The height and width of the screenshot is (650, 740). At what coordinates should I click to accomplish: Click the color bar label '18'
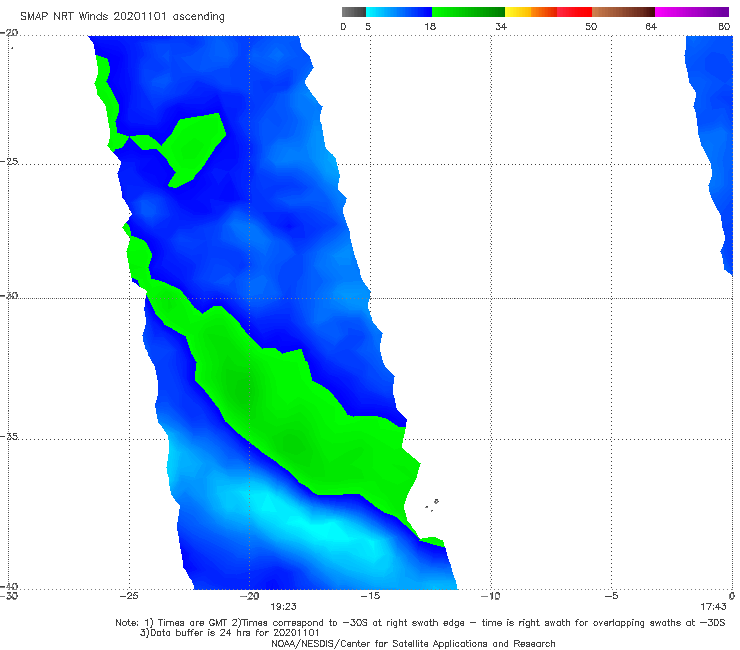[430, 26]
